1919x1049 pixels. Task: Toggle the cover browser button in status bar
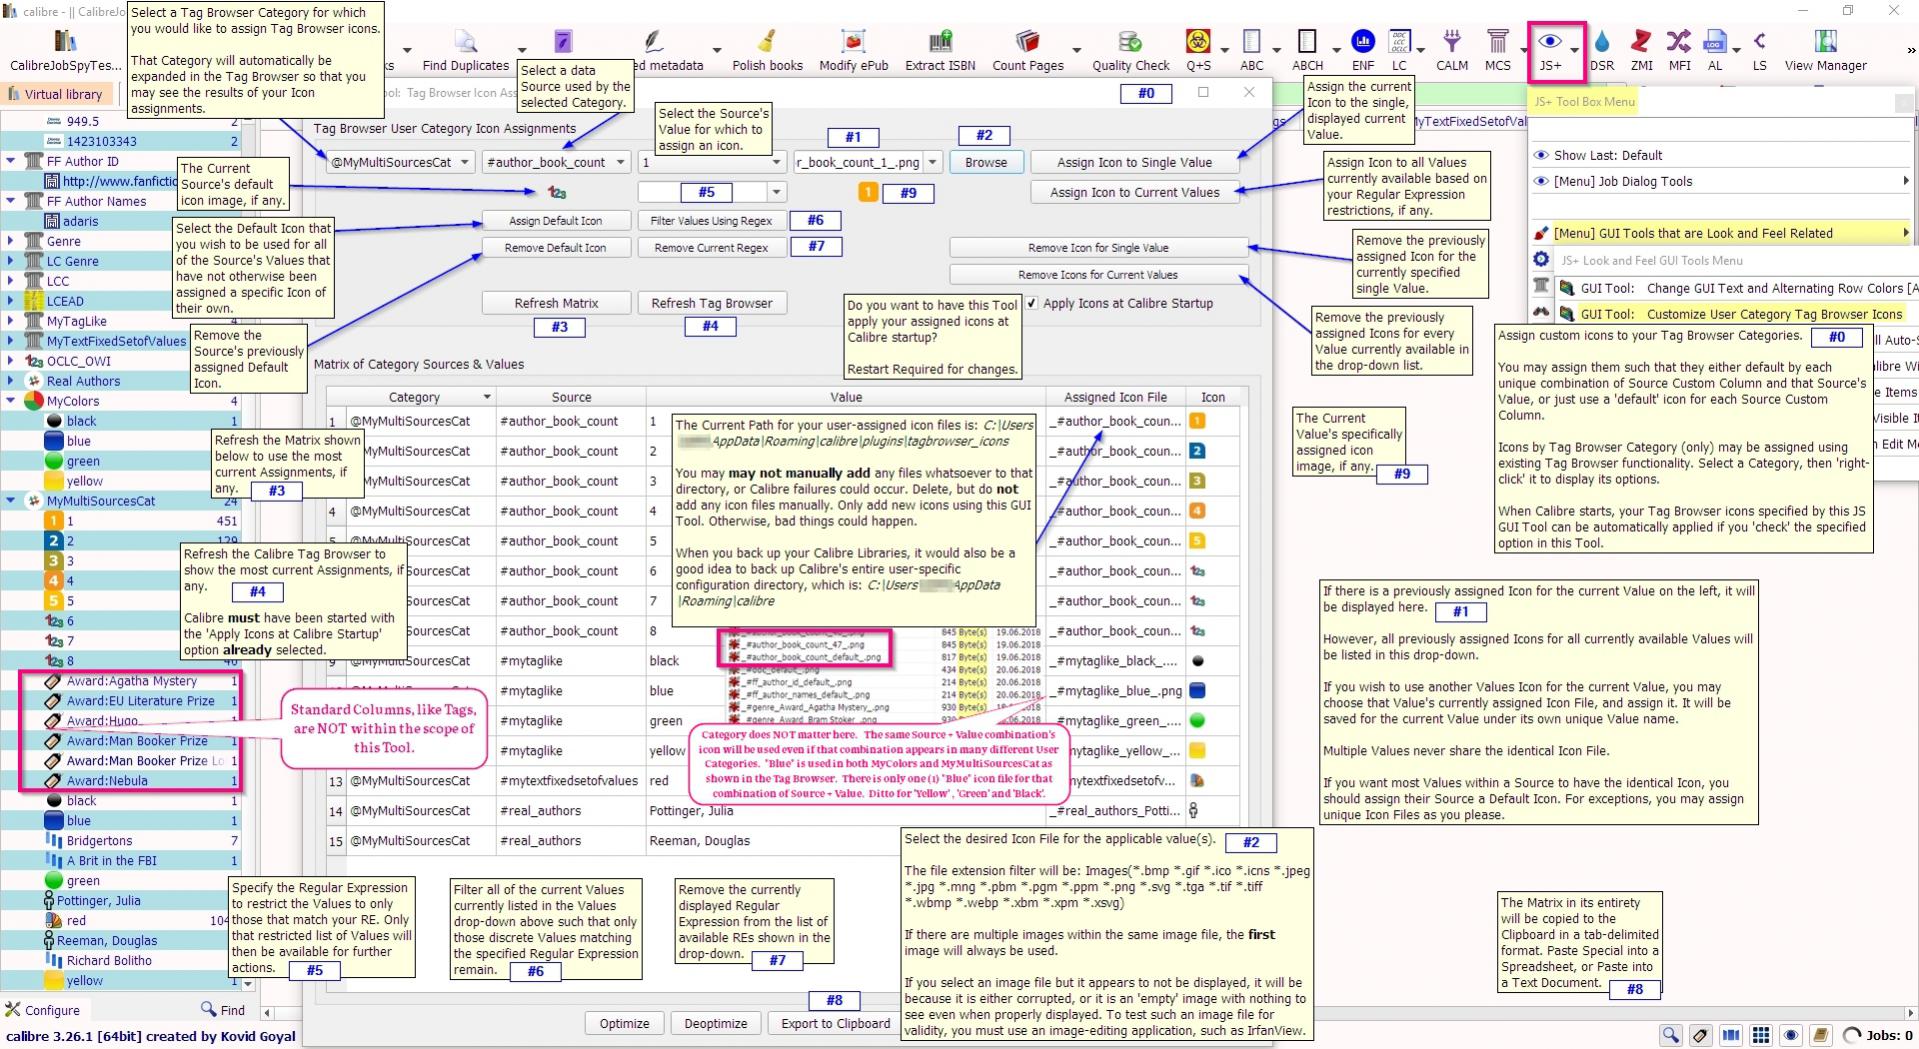click(x=1731, y=1035)
